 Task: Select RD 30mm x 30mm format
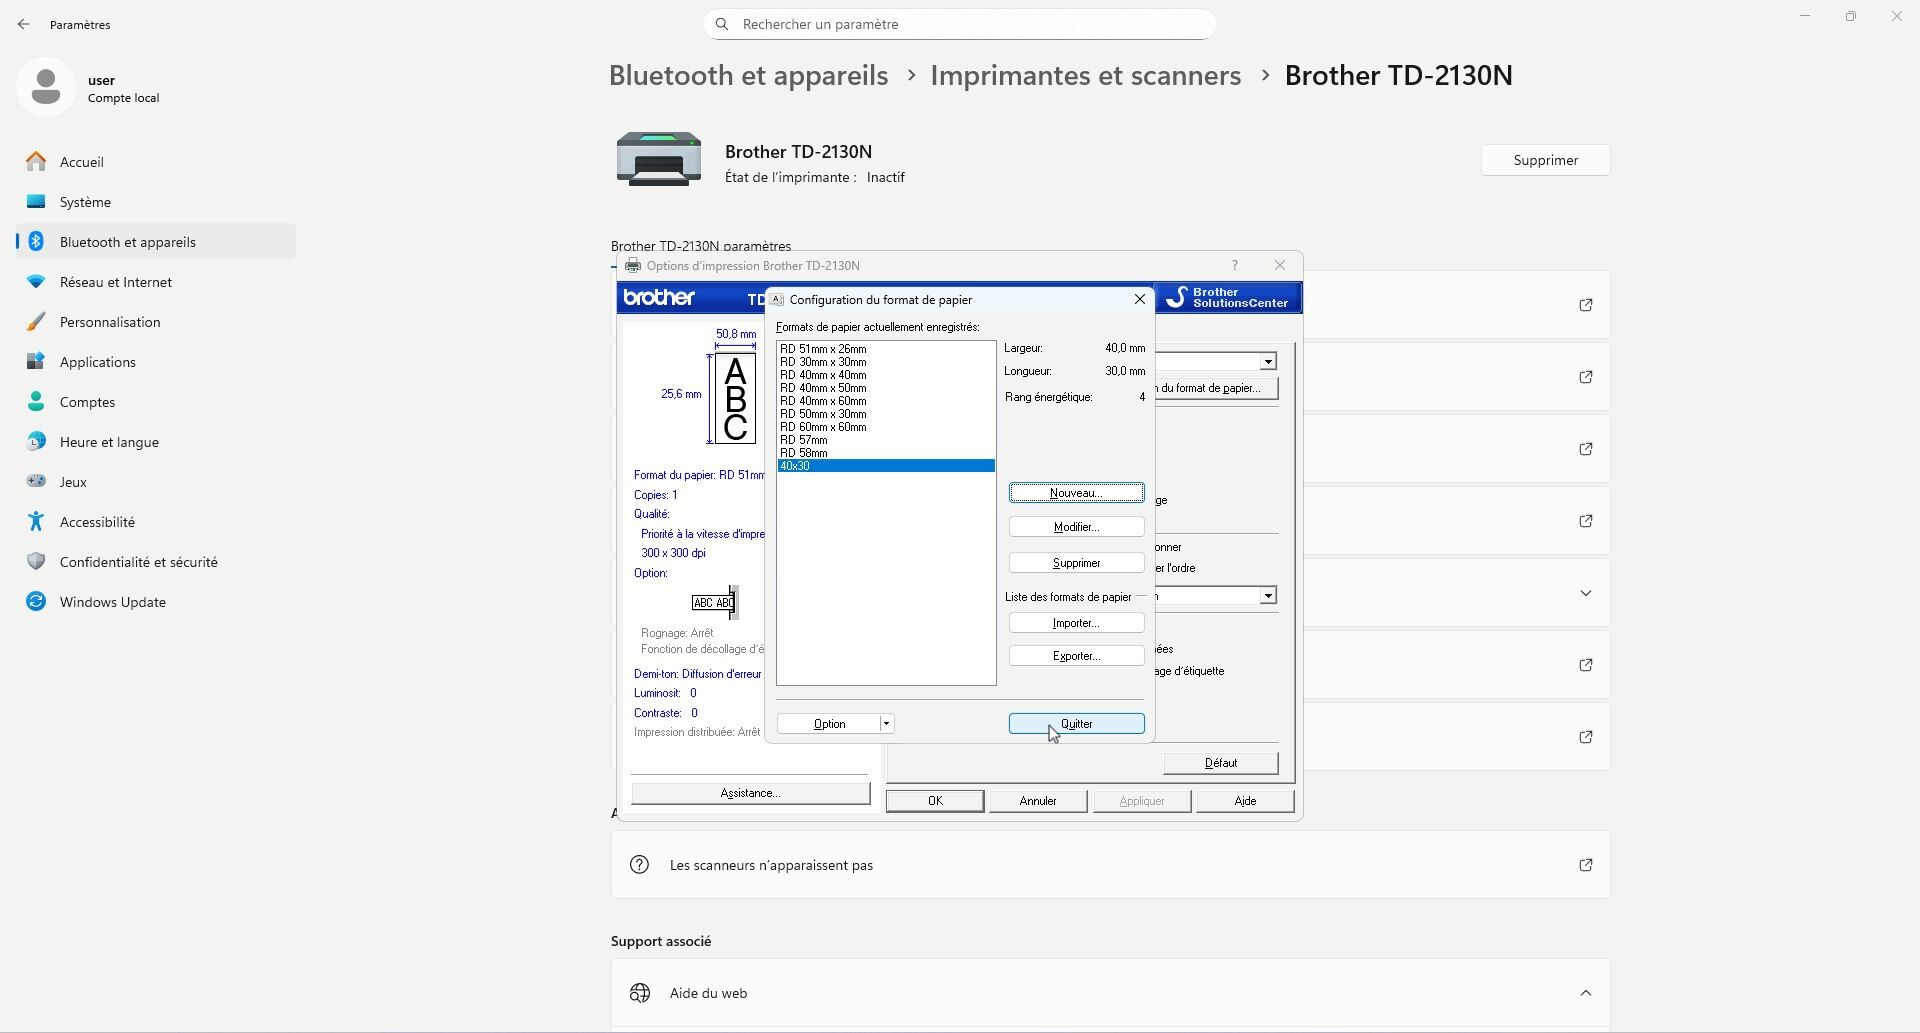[886, 362]
